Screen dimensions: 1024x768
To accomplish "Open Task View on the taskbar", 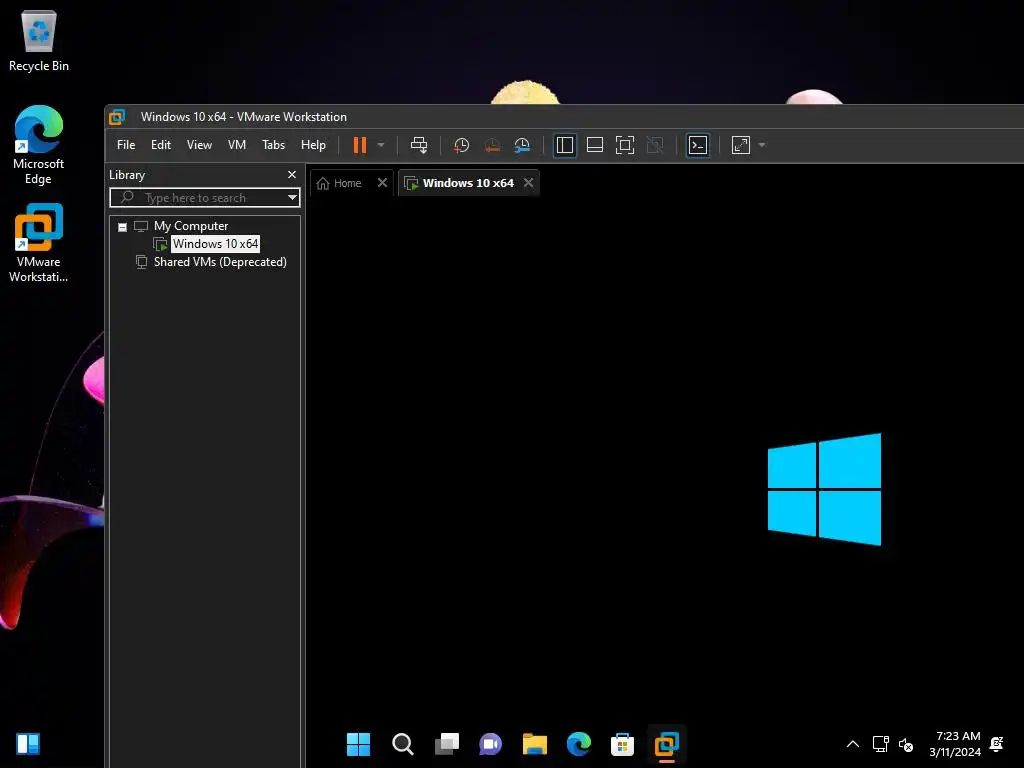I will 447,744.
